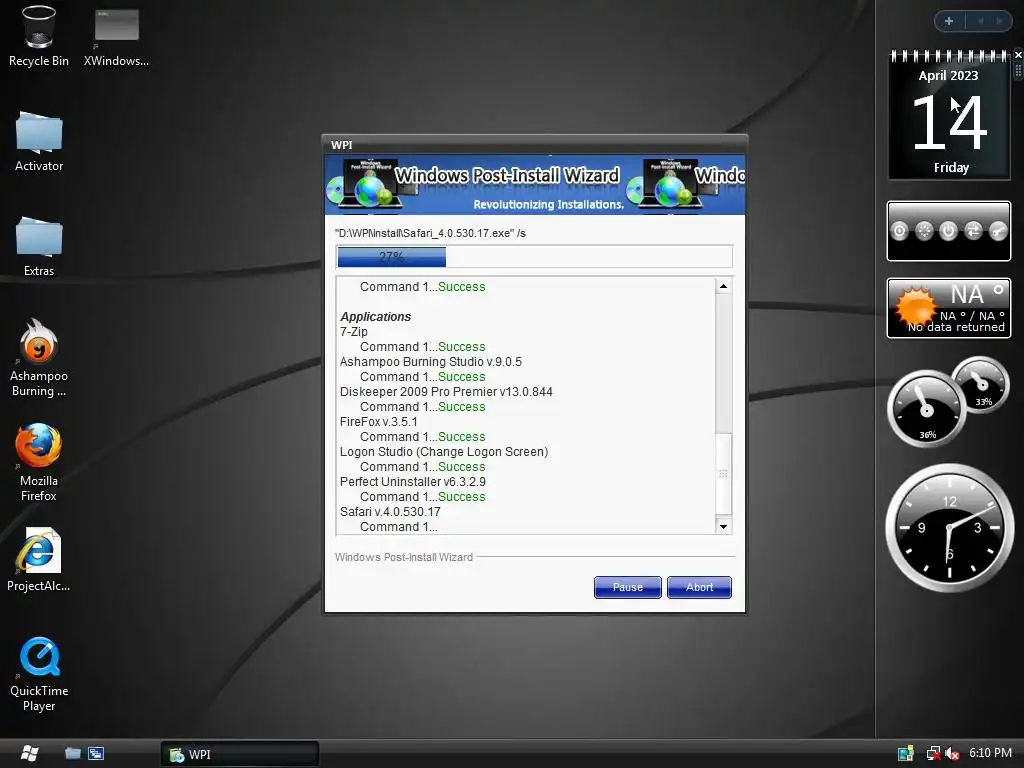Click the sidebar next page arrow
This screenshot has height=768, width=1024.
click(x=999, y=21)
